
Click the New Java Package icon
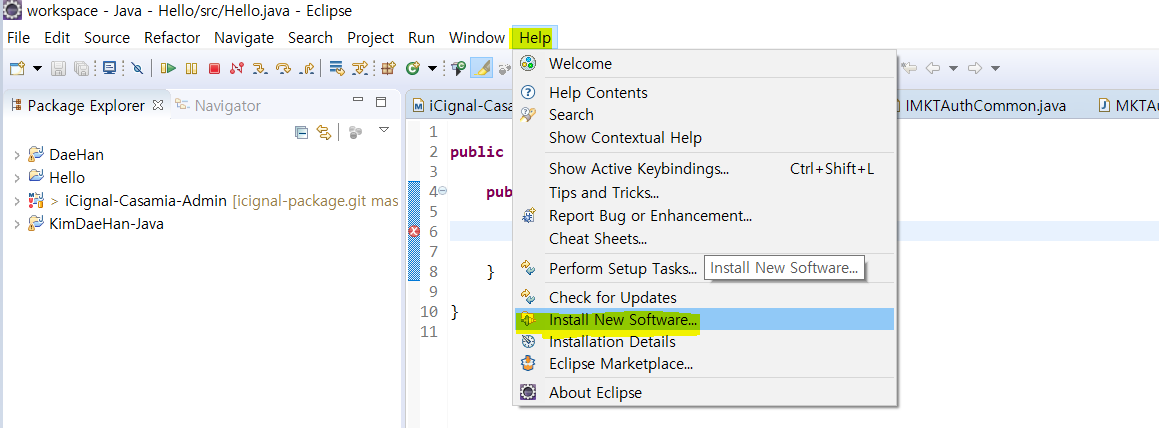389,68
